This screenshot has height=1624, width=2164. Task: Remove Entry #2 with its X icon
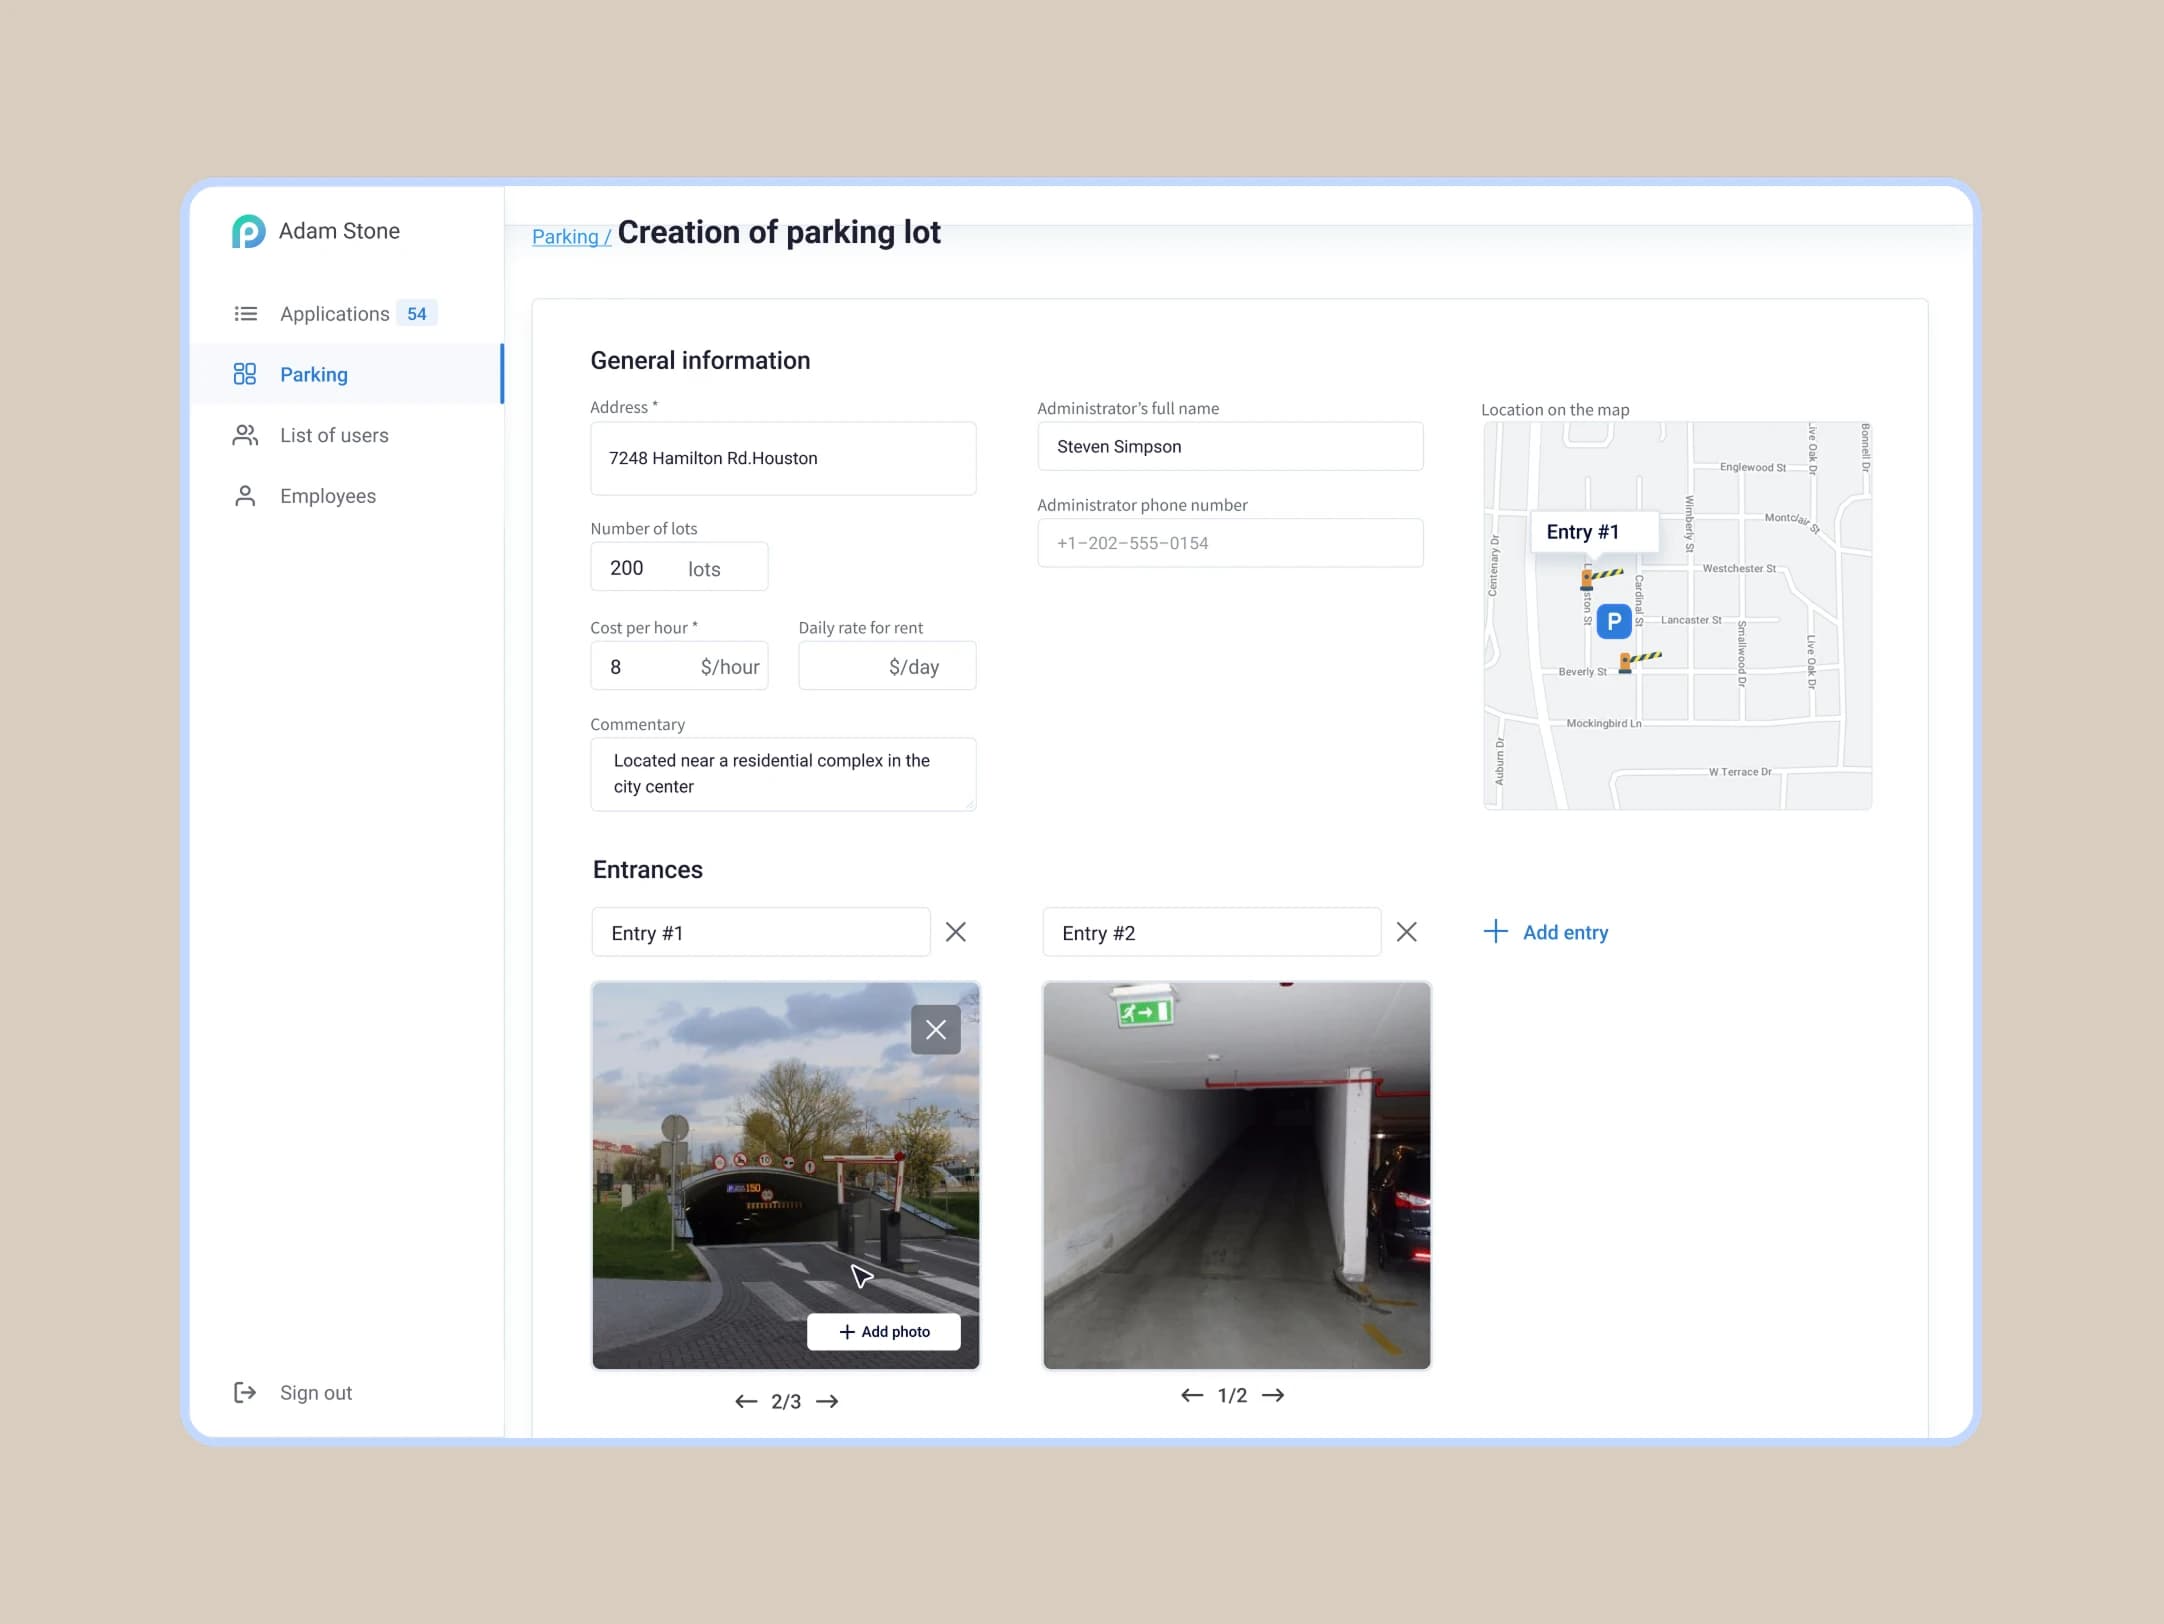(1407, 932)
